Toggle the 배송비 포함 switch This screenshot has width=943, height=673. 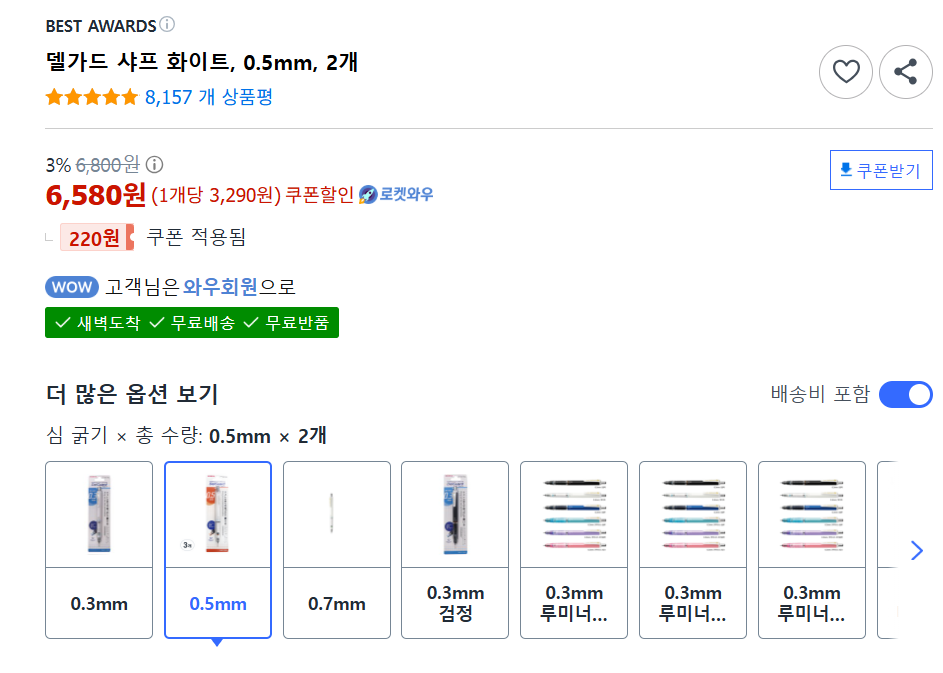tap(905, 394)
